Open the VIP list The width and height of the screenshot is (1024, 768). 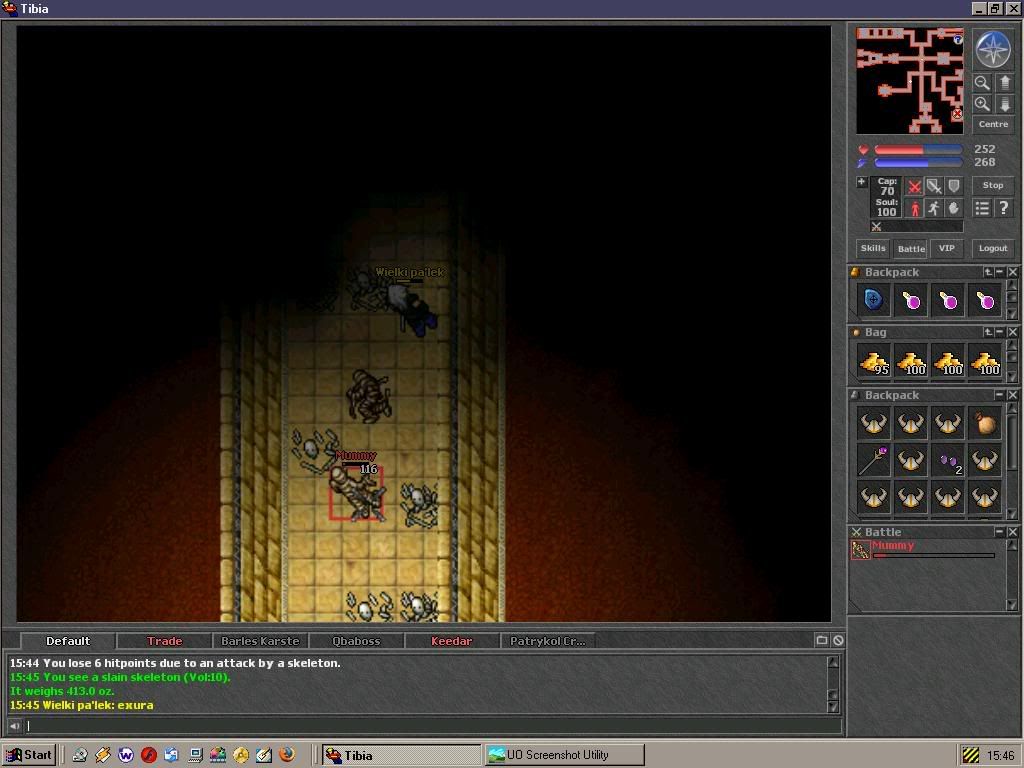coord(946,248)
